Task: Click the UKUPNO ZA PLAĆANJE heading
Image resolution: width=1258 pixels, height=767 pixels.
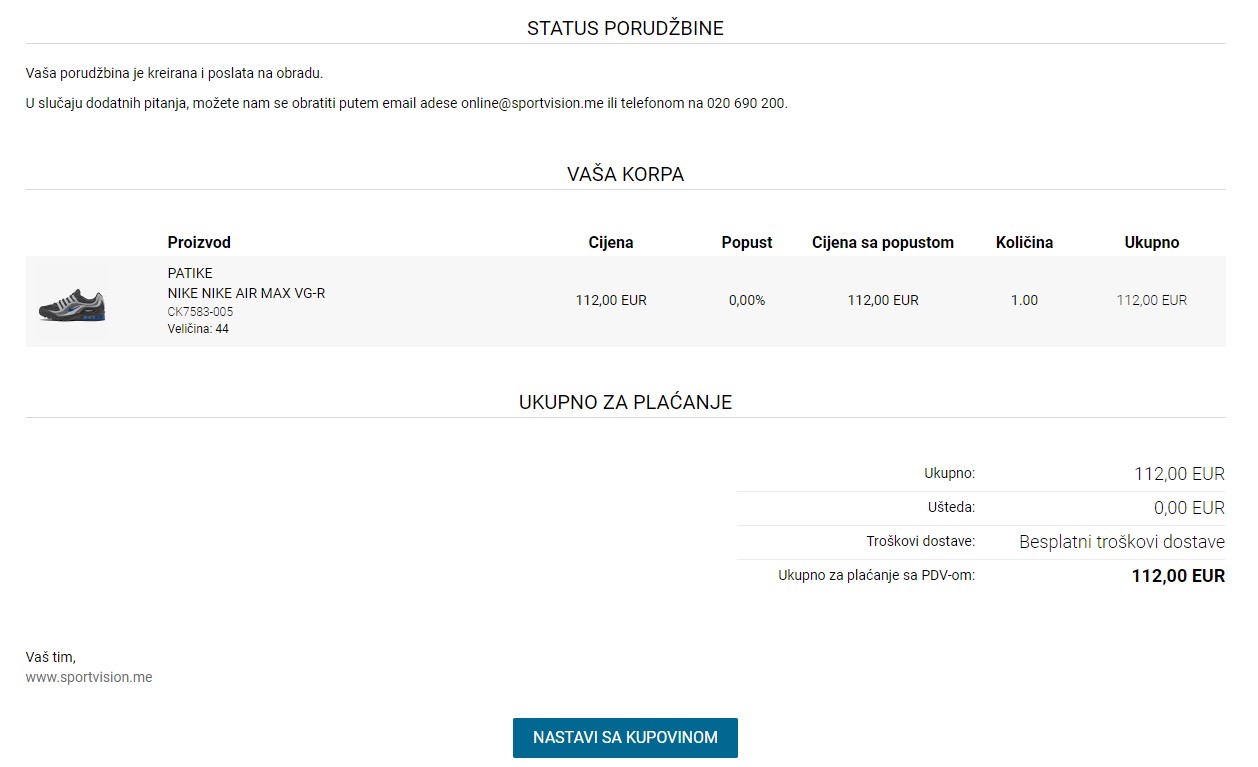Action: (625, 402)
